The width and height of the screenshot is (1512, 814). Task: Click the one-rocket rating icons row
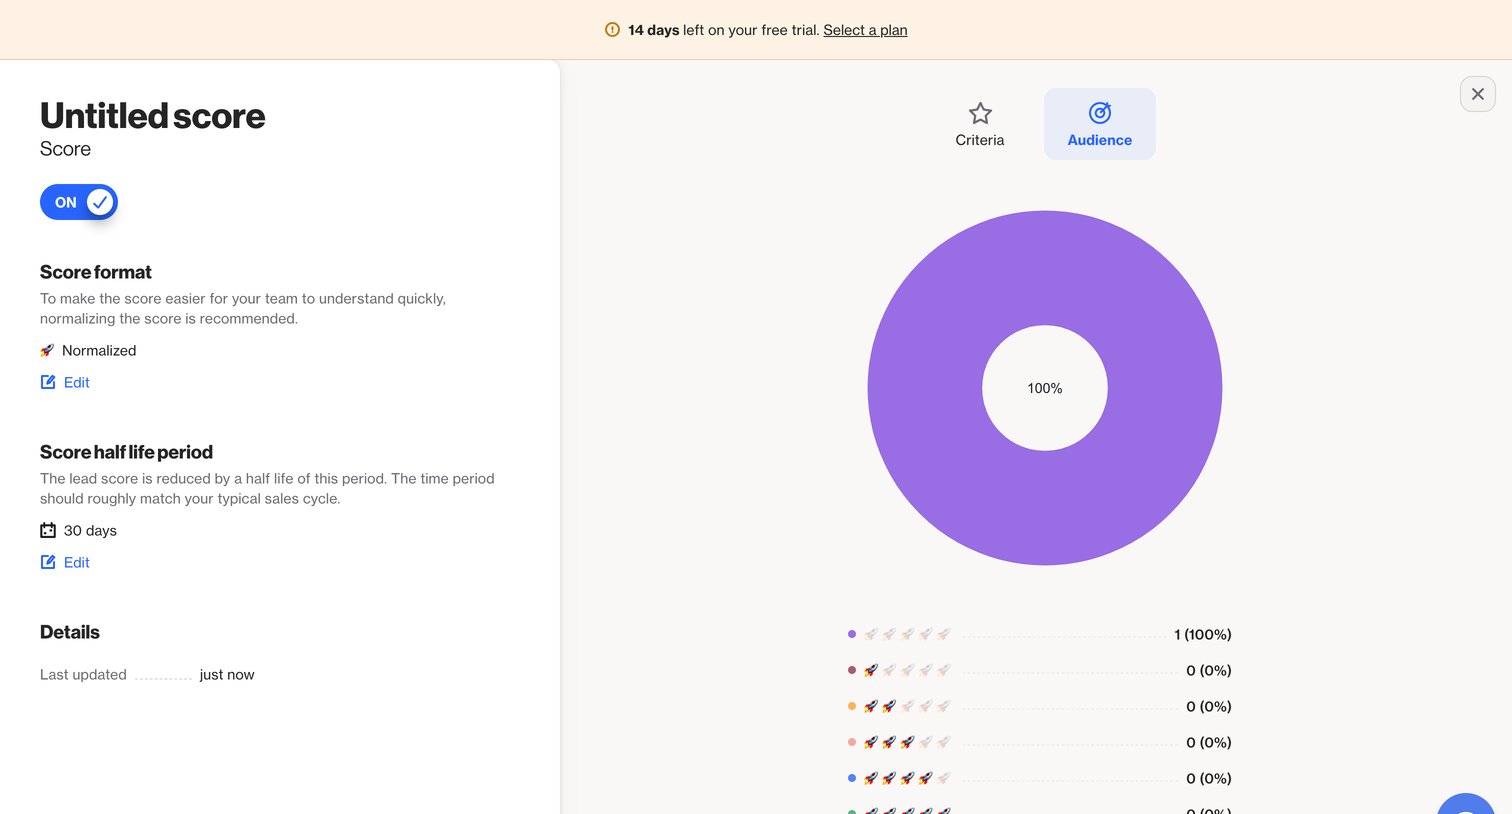(x=907, y=670)
